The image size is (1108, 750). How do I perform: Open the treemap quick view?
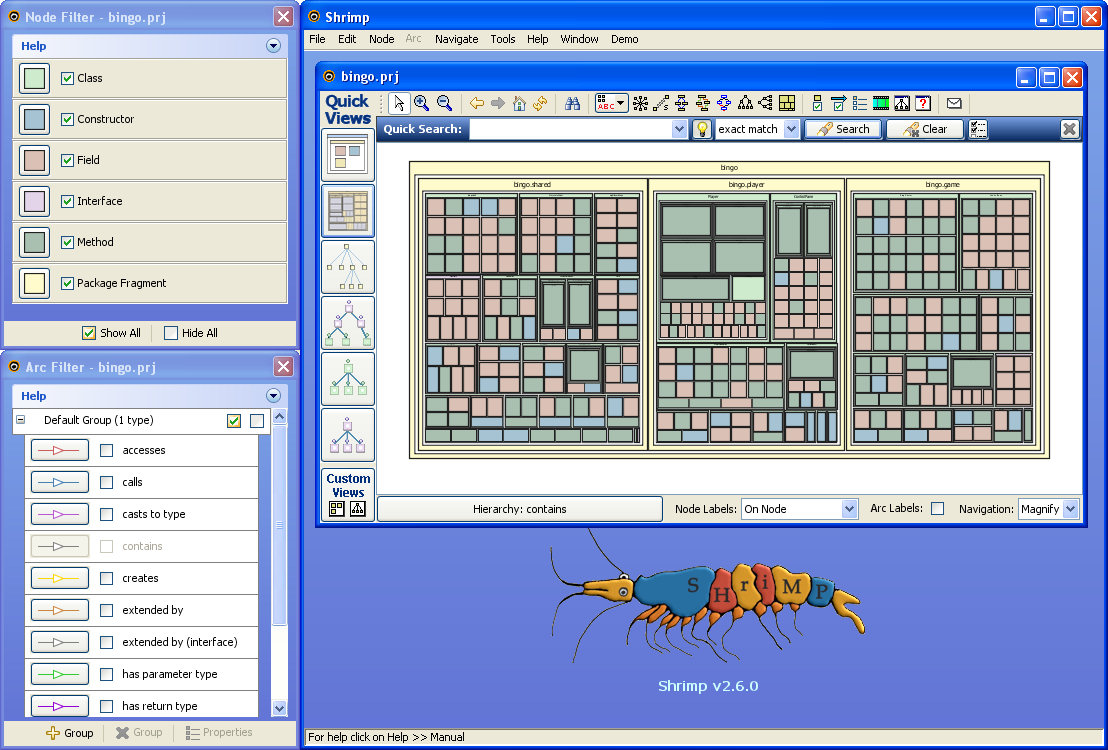pos(348,211)
